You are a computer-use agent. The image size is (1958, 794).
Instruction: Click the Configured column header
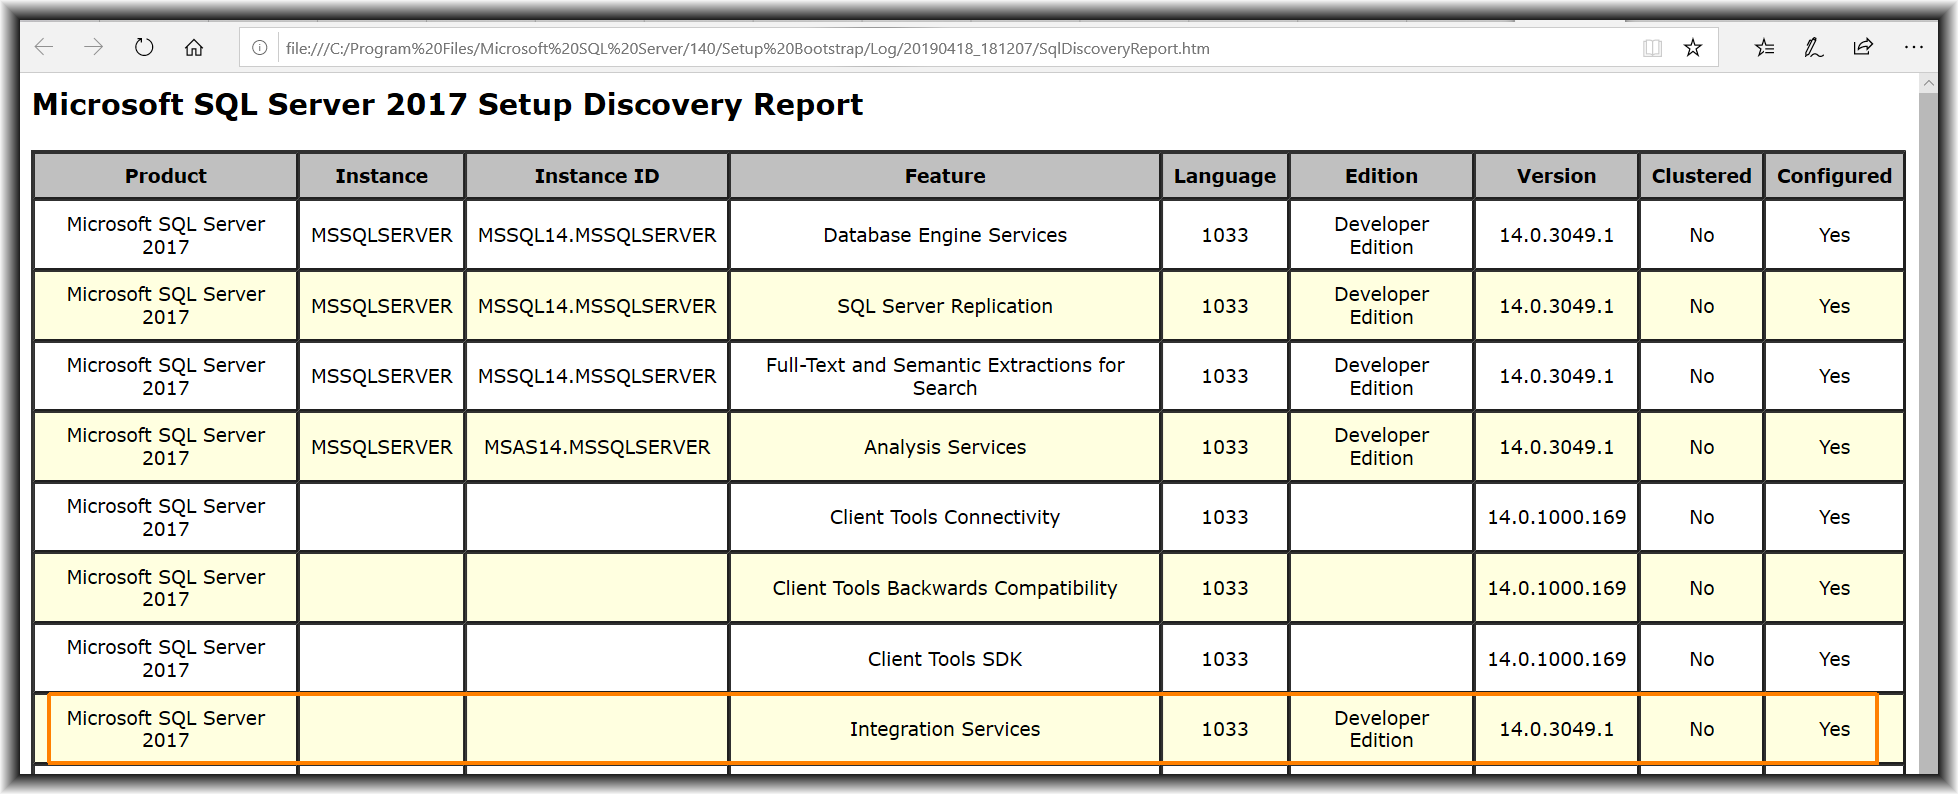(1835, 176)
